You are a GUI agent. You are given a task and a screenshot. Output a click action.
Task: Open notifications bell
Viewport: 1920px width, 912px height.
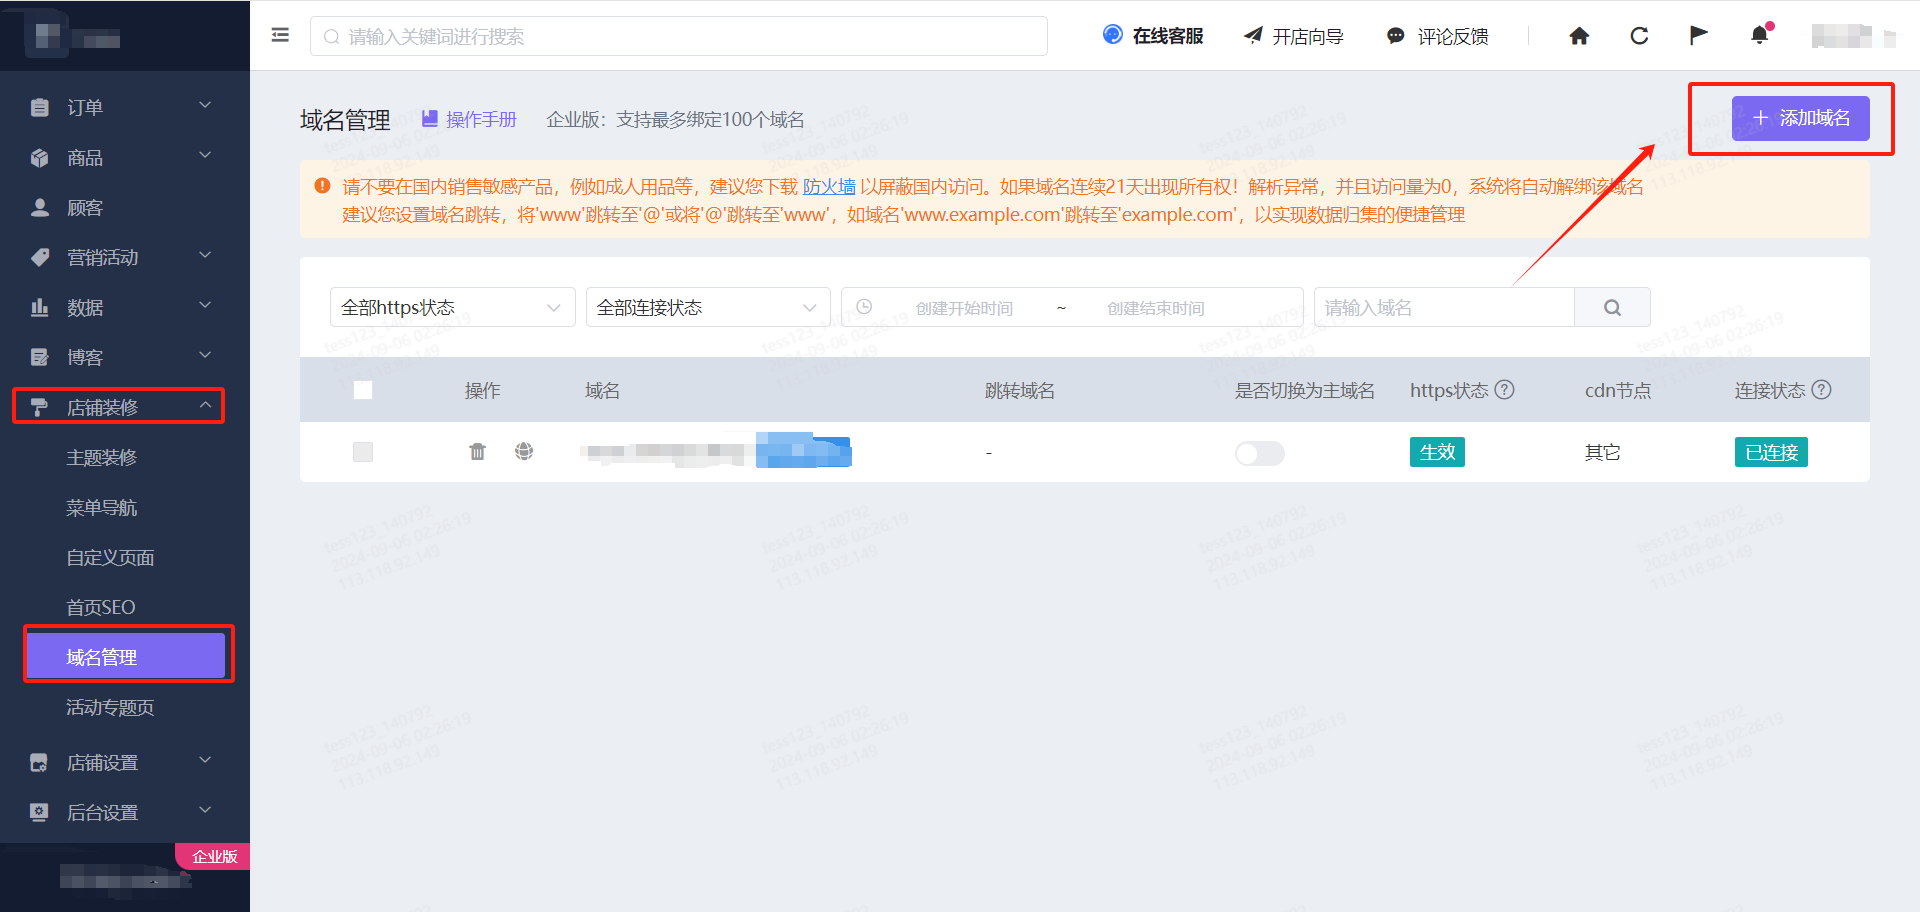pyautogui.click(x=1760, y=36)
